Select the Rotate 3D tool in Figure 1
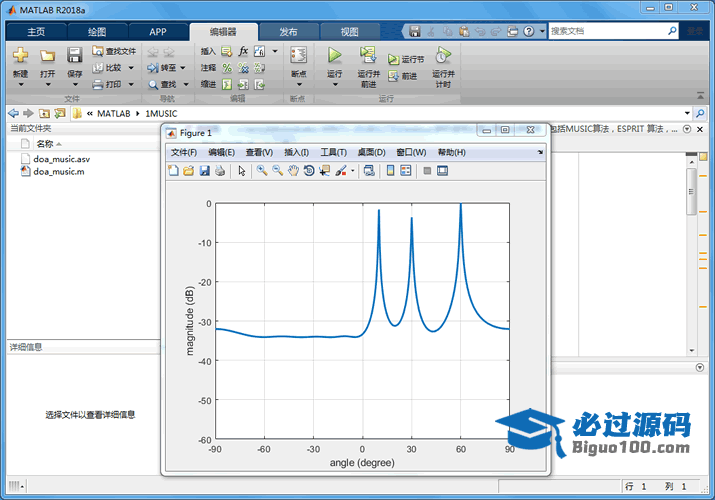The image size is (715, 500). [x=309, y=170]
